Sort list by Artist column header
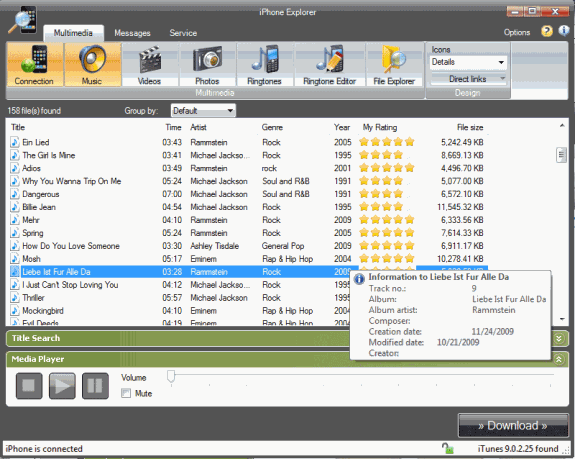 click(x=198, y=127)
